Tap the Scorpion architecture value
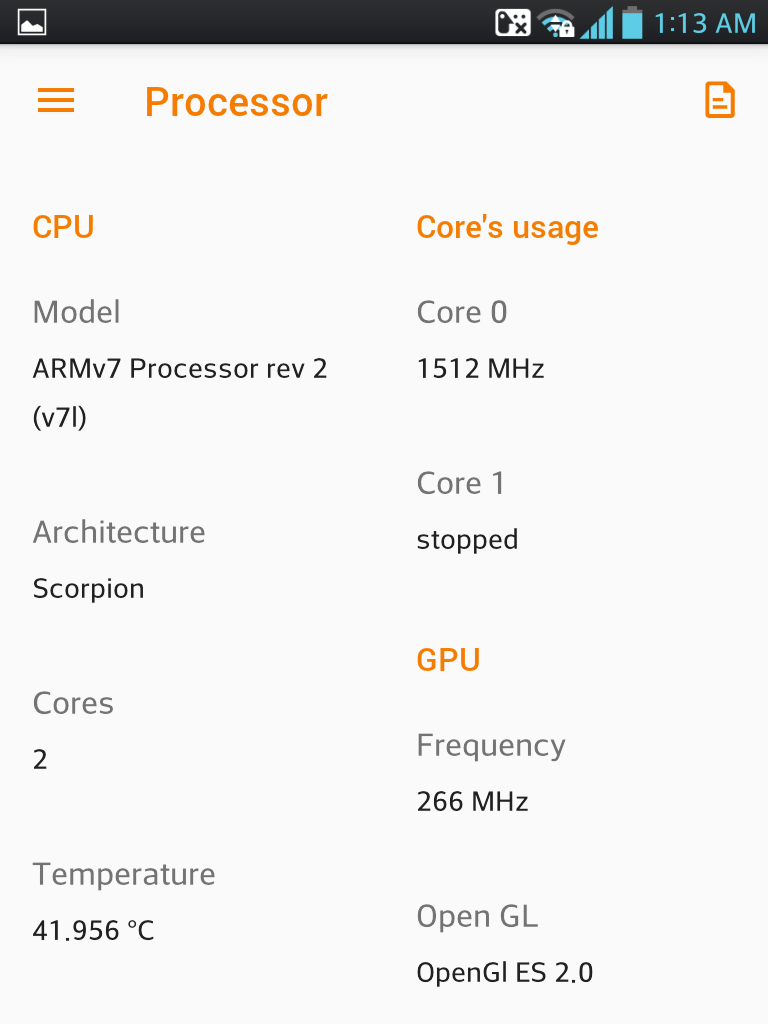This screenshot has height=1024, width=768. coord(88,588)
